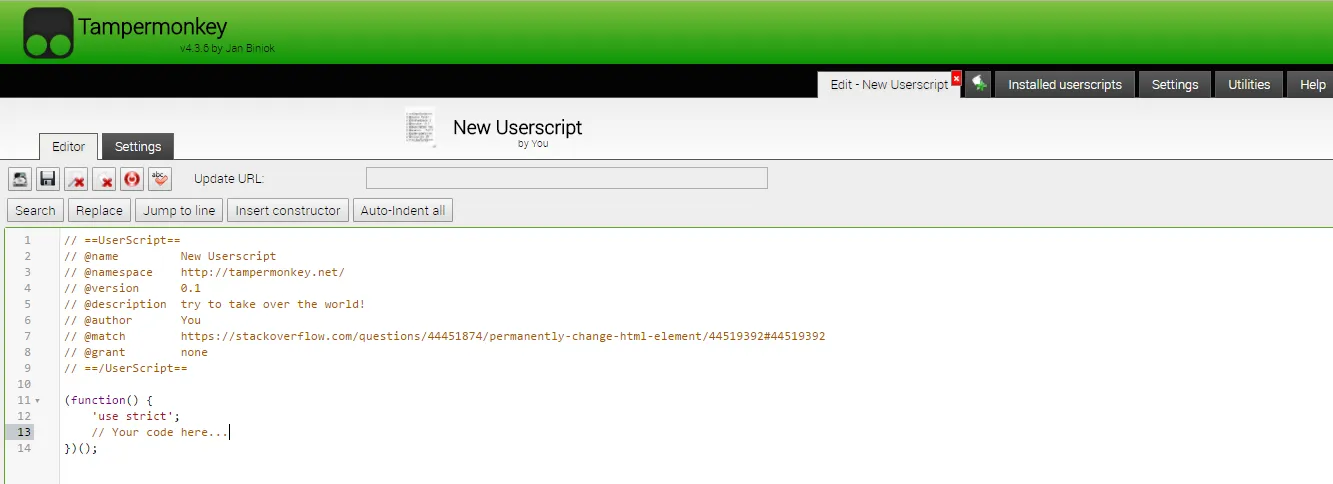
Task: Click the Replace button
Action: pos(99,210)
